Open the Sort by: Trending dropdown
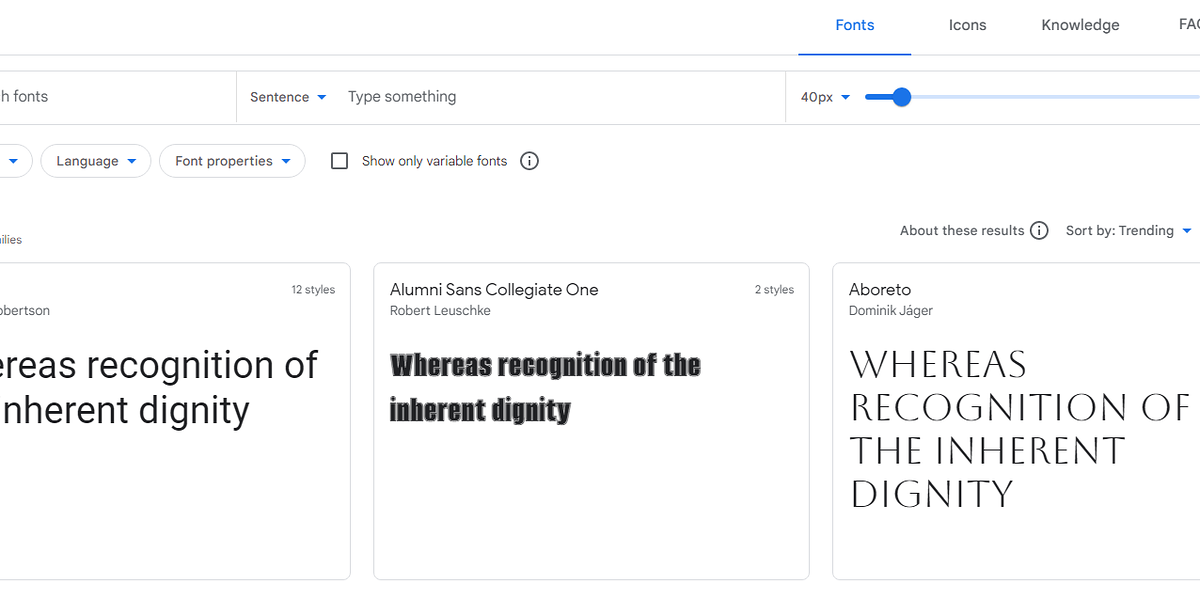 click(1128, 231)
